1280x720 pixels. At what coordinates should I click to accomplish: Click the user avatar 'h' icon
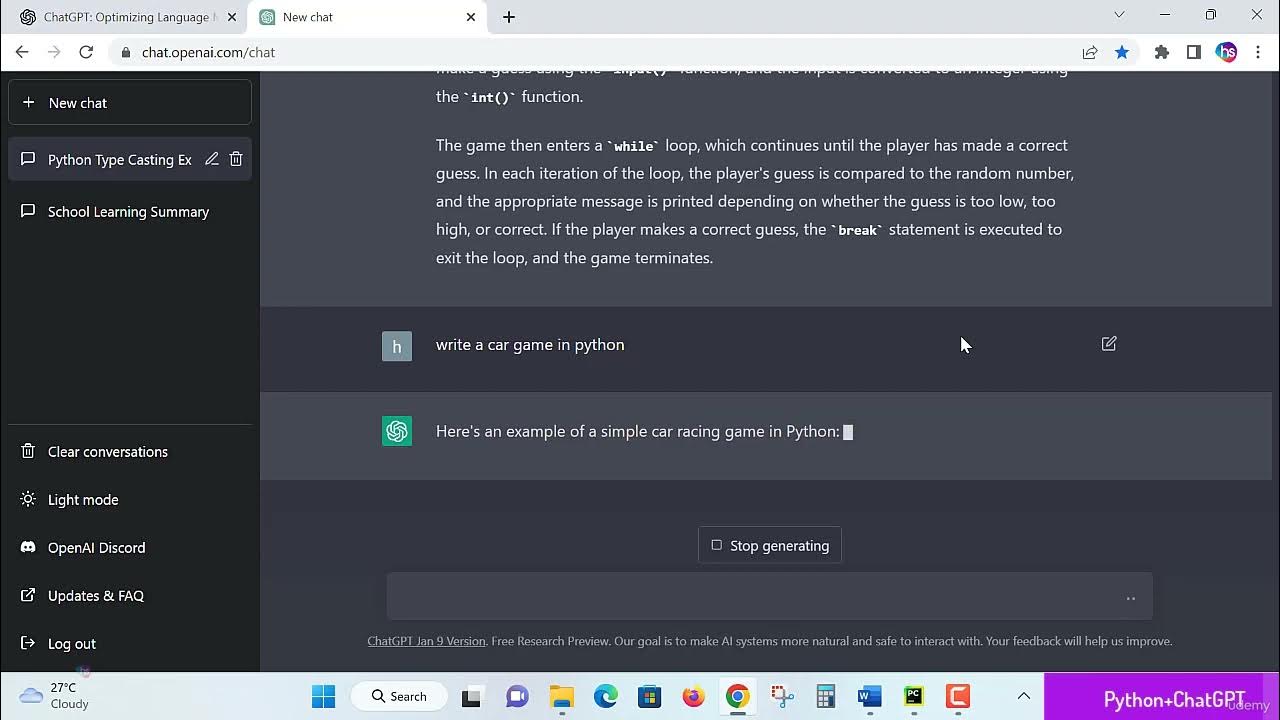tap(397, 346)
